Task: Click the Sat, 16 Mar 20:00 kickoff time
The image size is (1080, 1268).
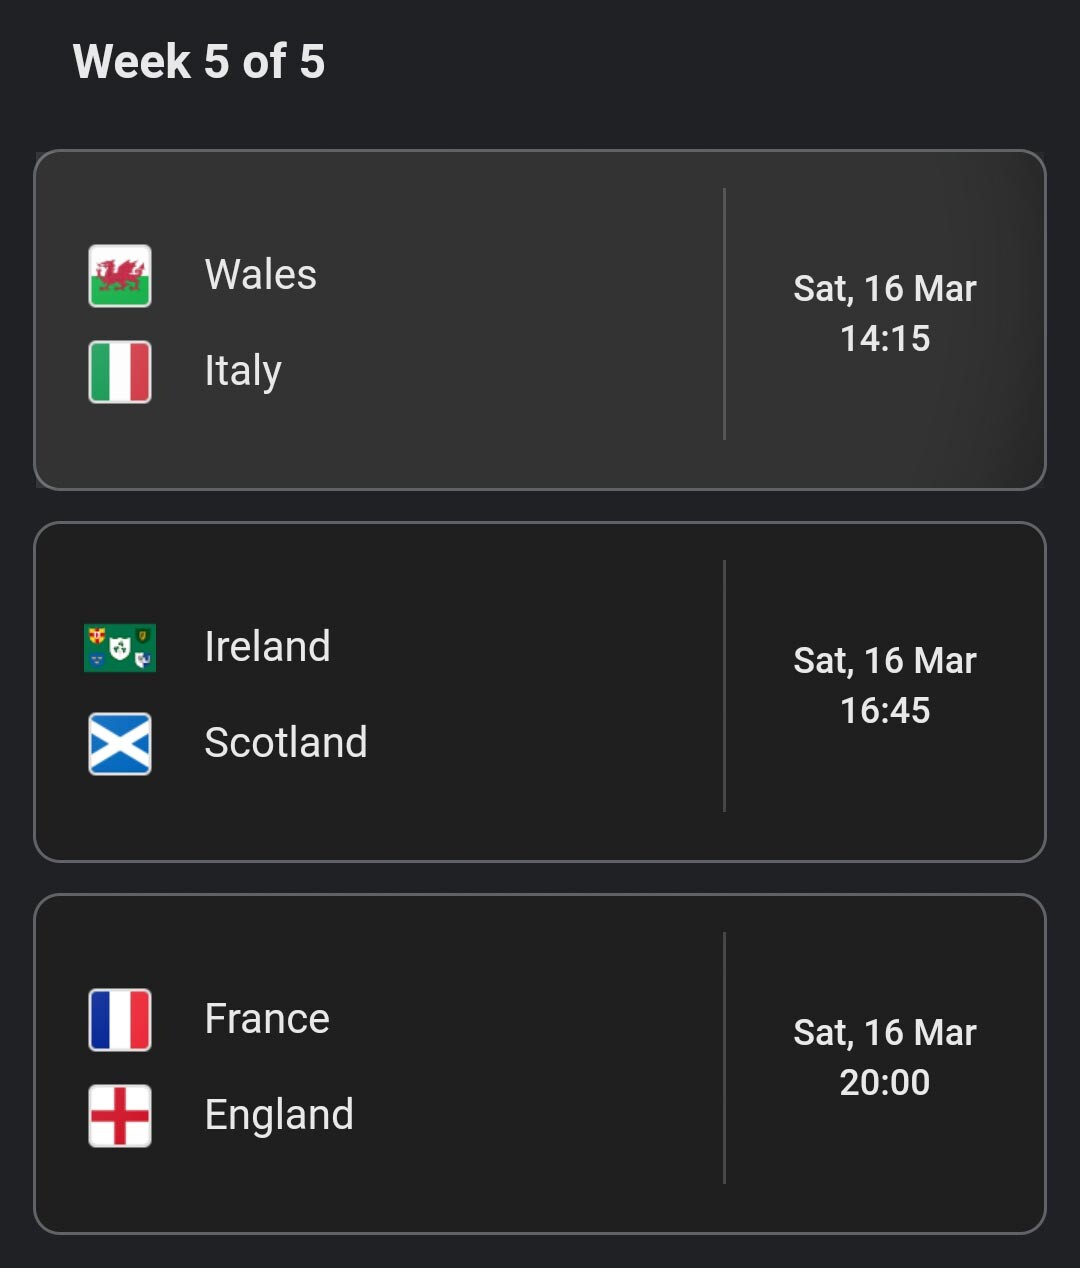Action: (x=885, y=1058)
